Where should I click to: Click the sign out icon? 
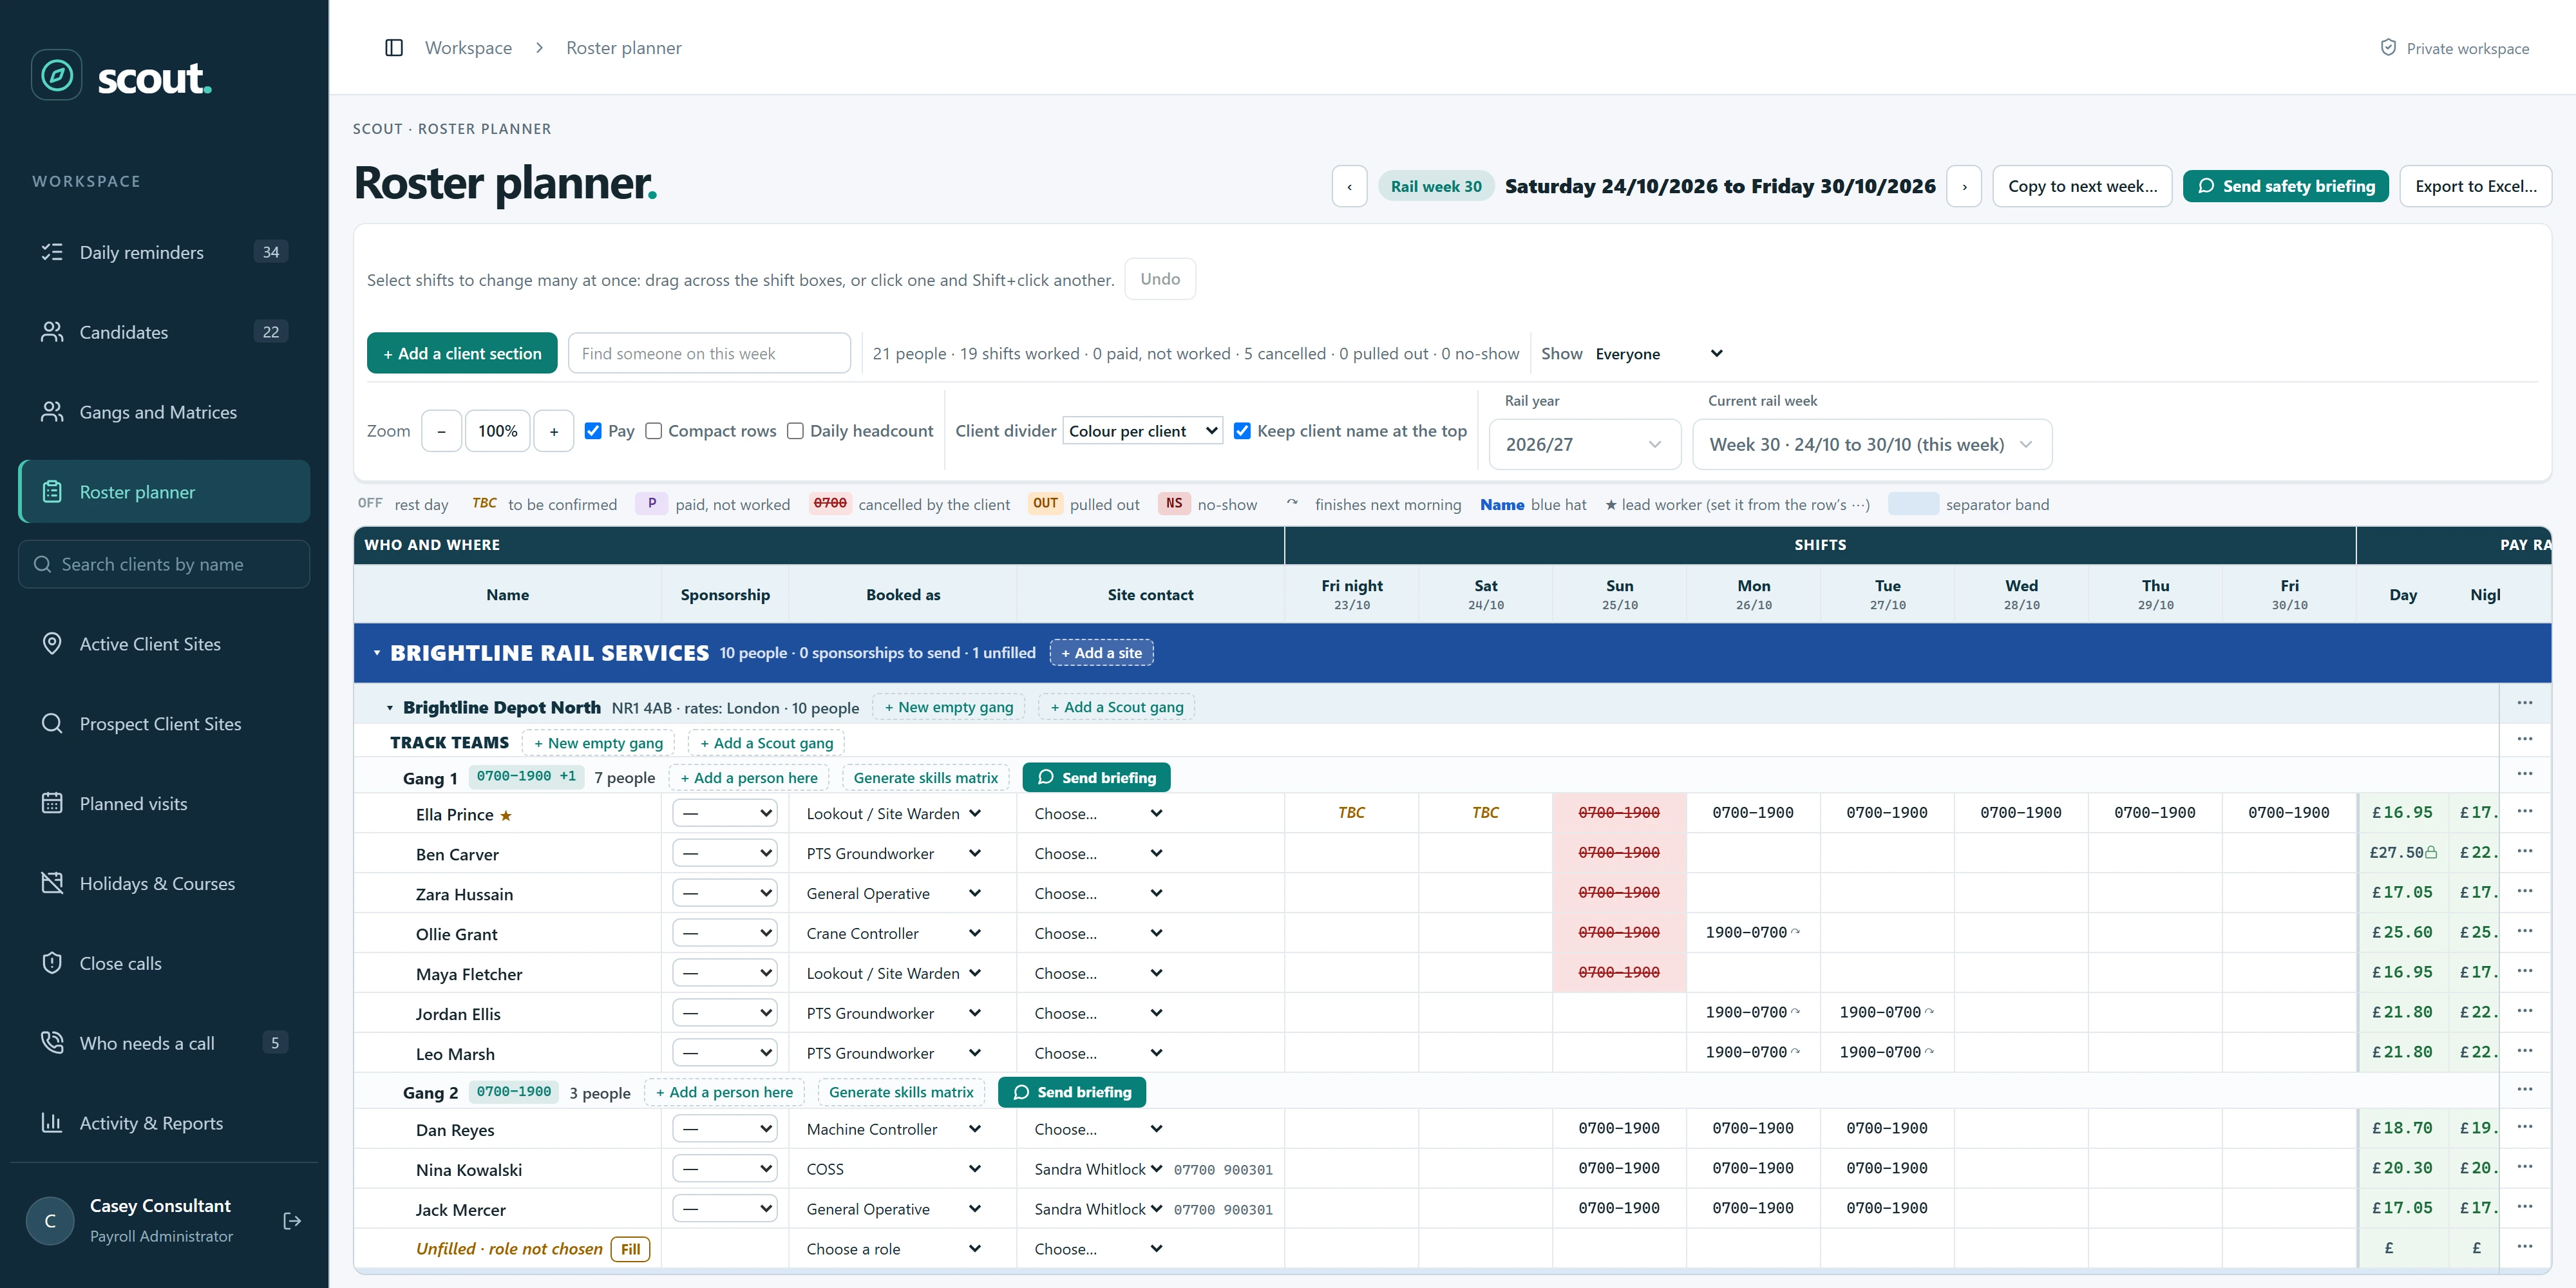(292, 1221)
